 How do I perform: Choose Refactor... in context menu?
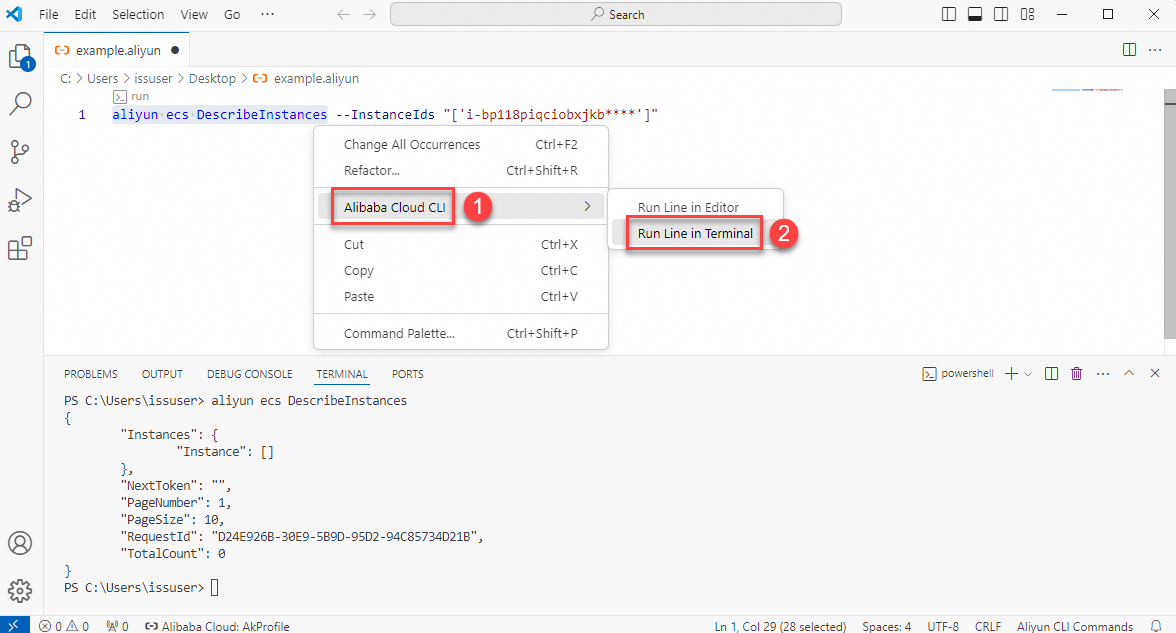coord(460,170)
